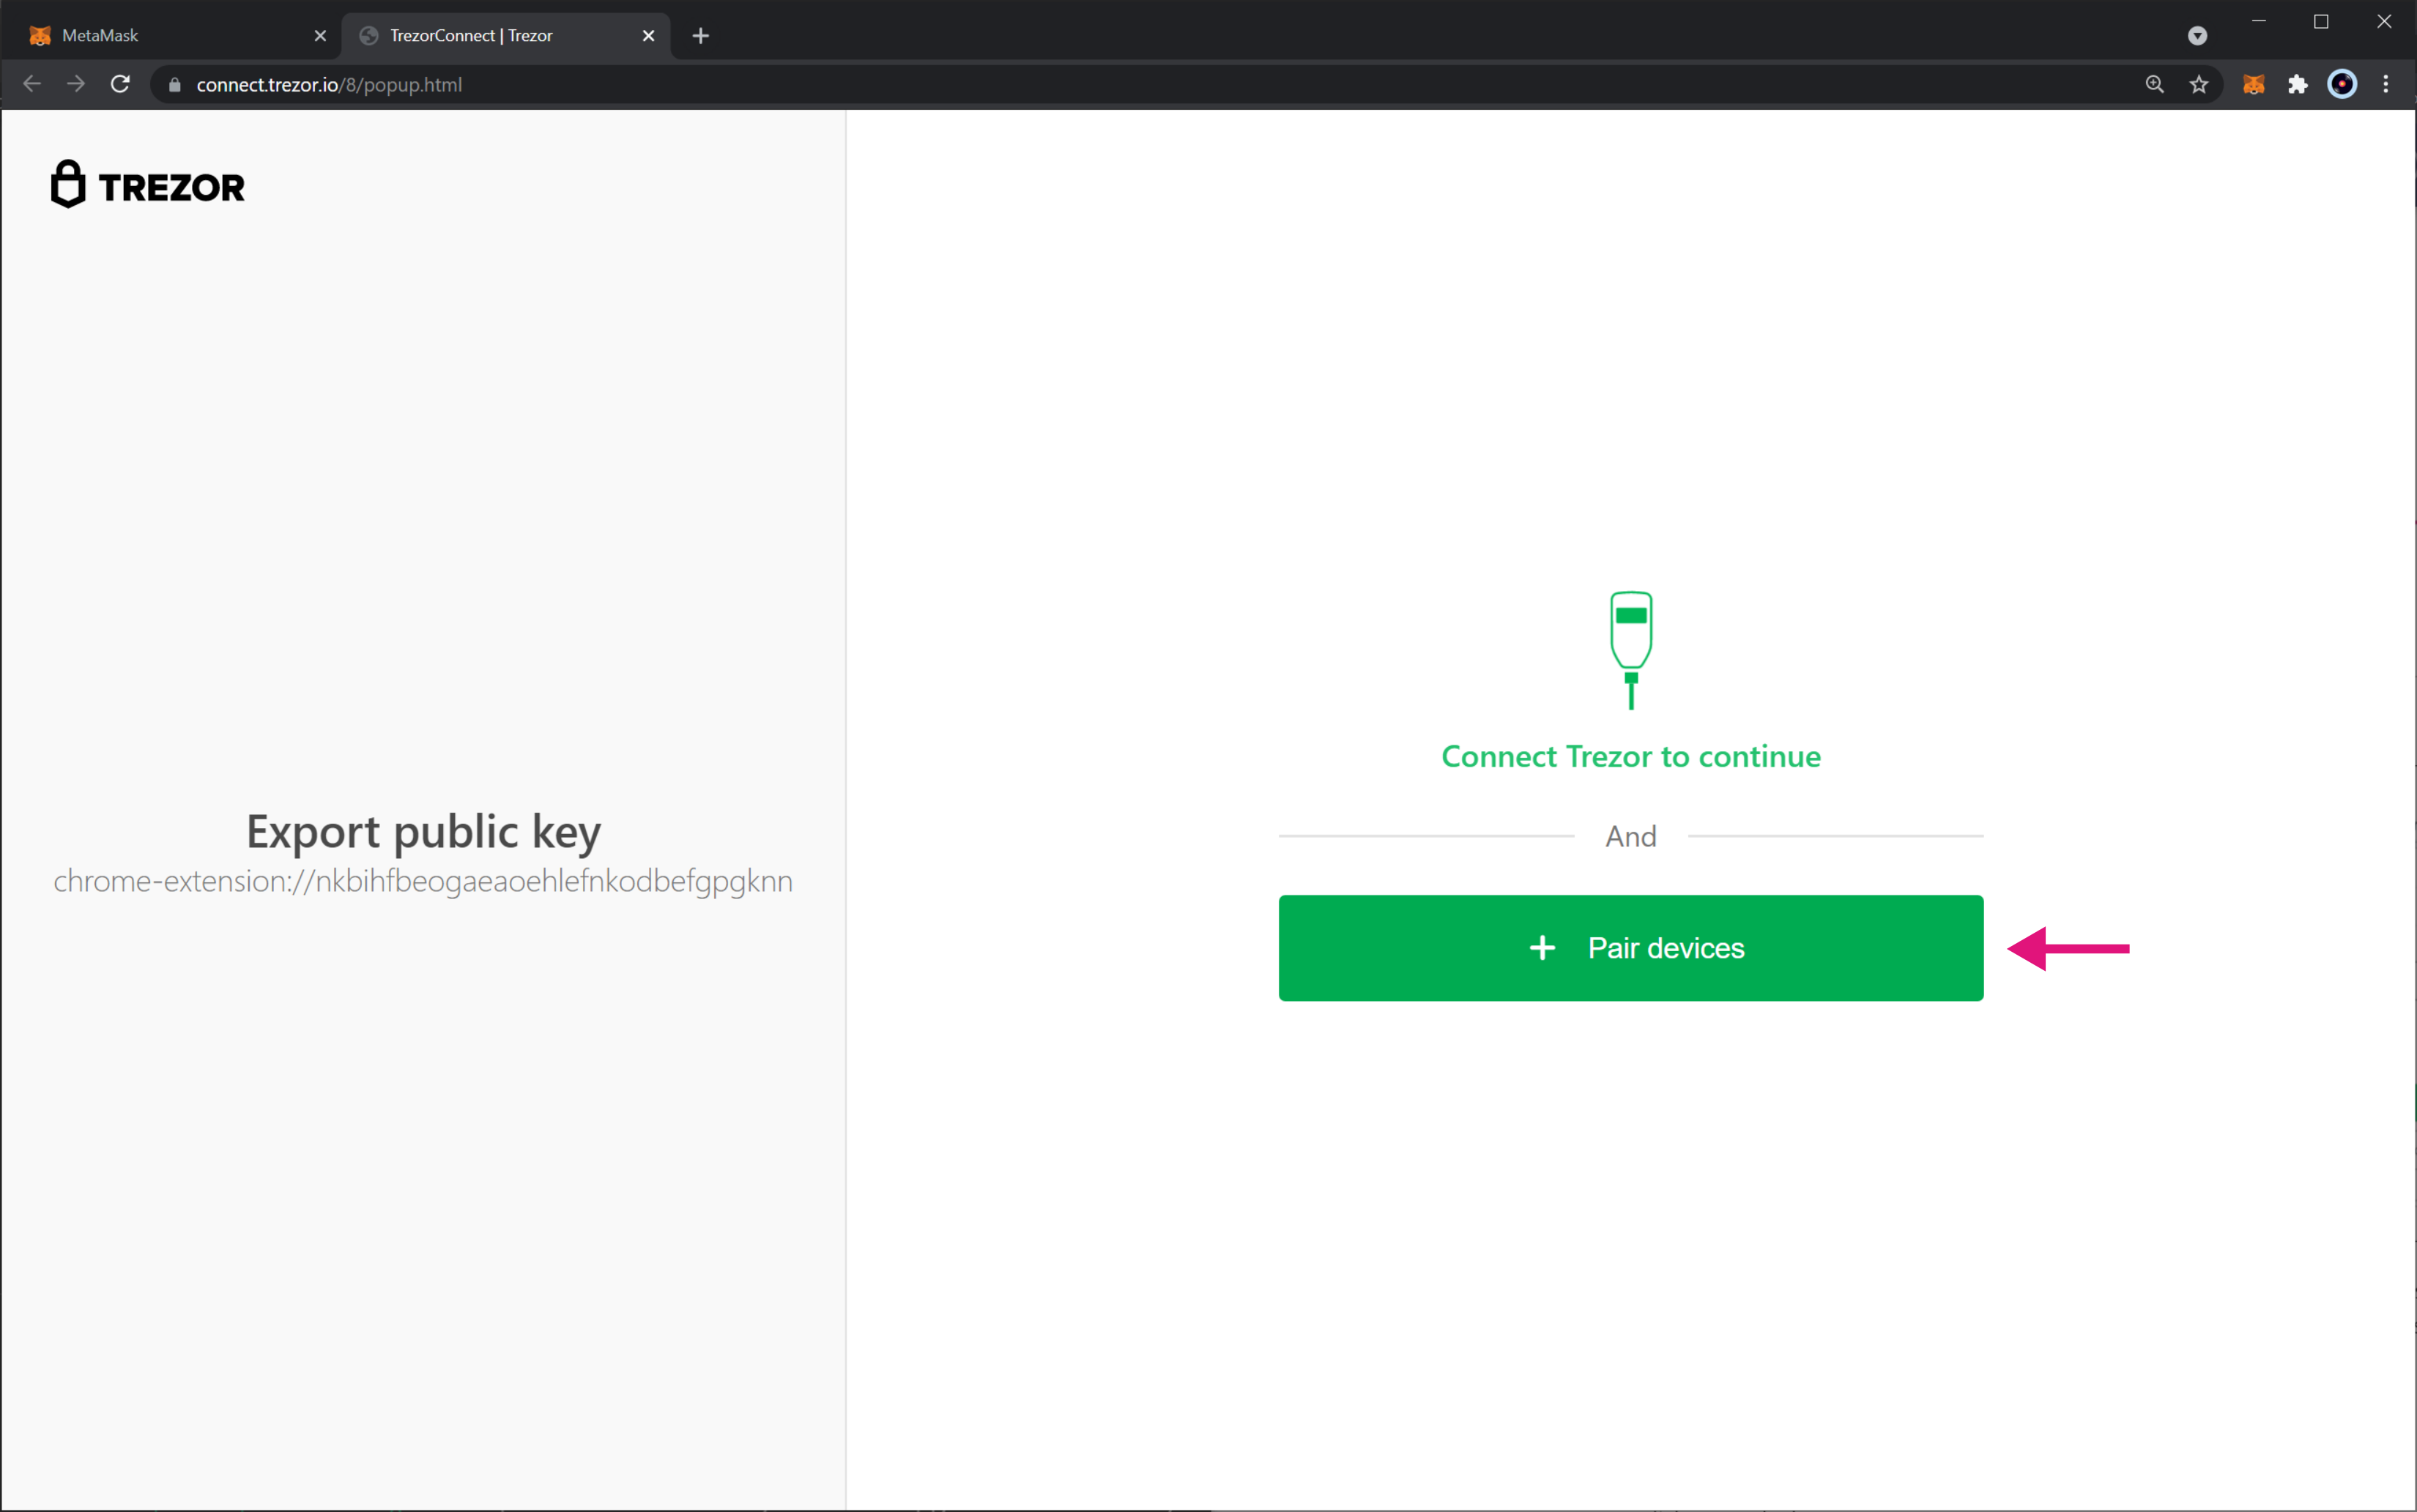The height and width of the screenshot is (1512, 2417).
Task: Open a new browser tab
Action: coord(700,36)
